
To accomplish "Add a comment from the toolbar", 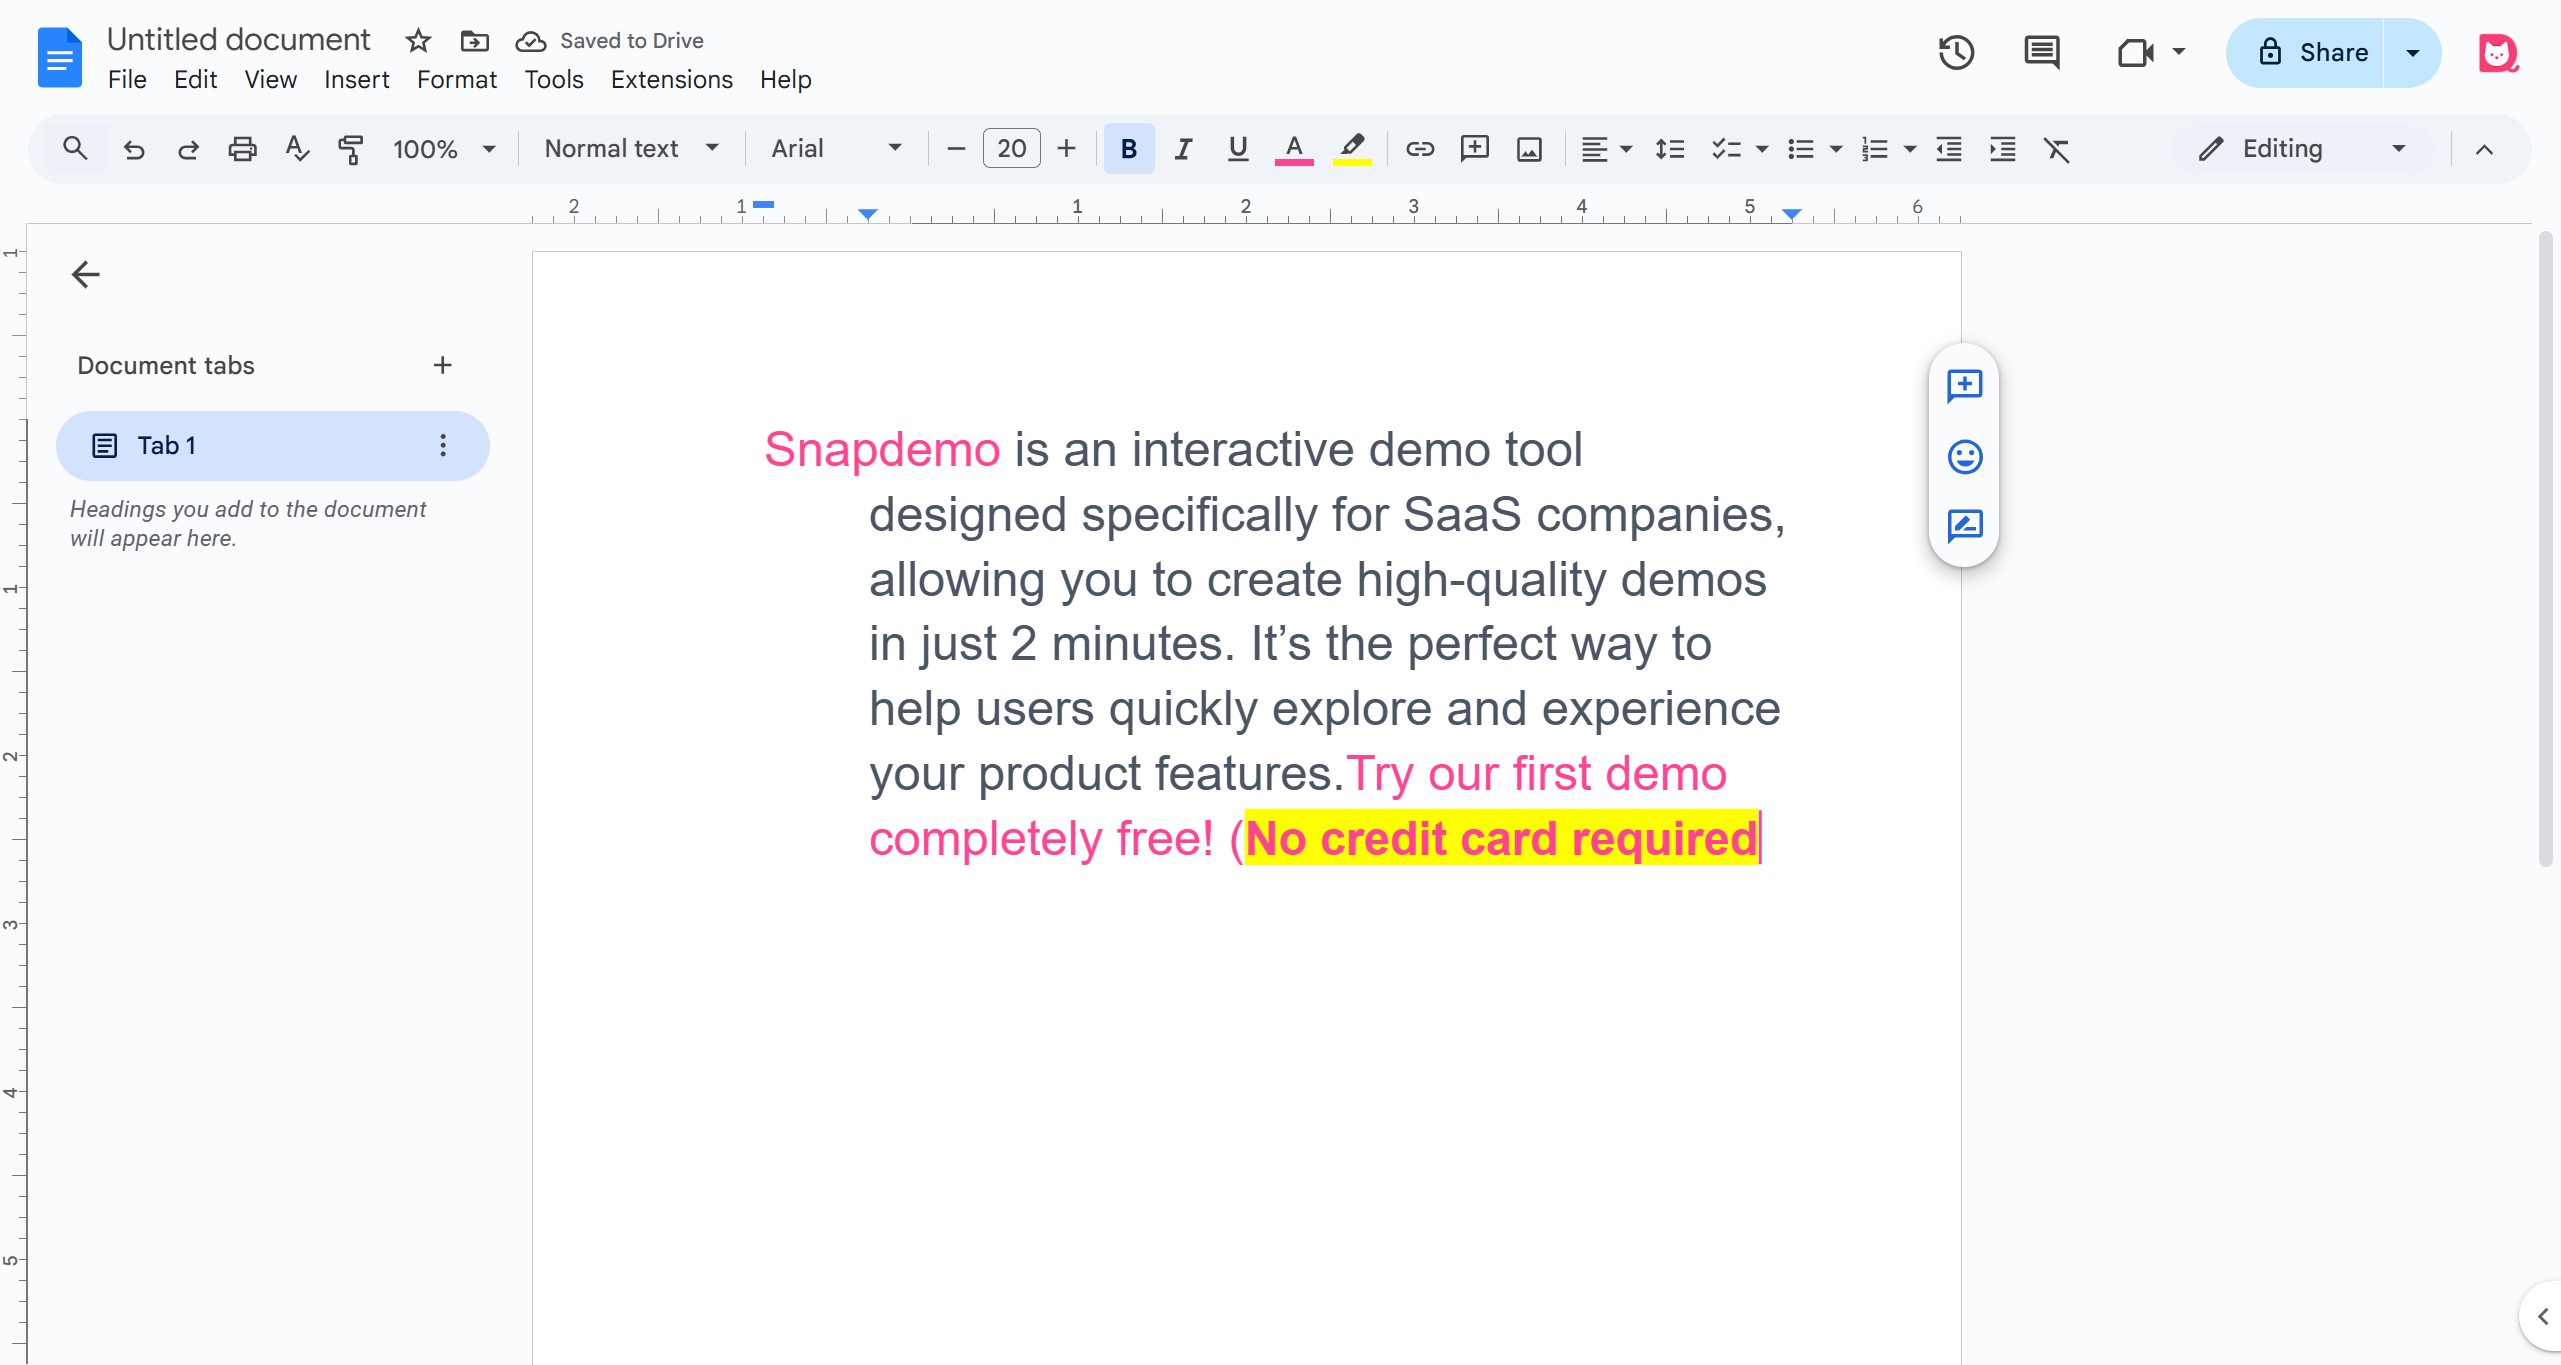I will coord(1474,149).
